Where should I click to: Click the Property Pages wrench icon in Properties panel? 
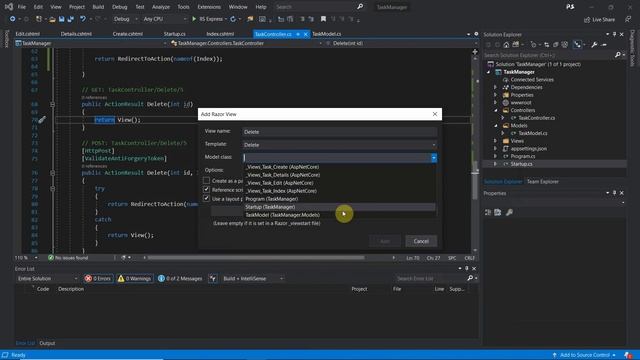click(x=509, y=212)
